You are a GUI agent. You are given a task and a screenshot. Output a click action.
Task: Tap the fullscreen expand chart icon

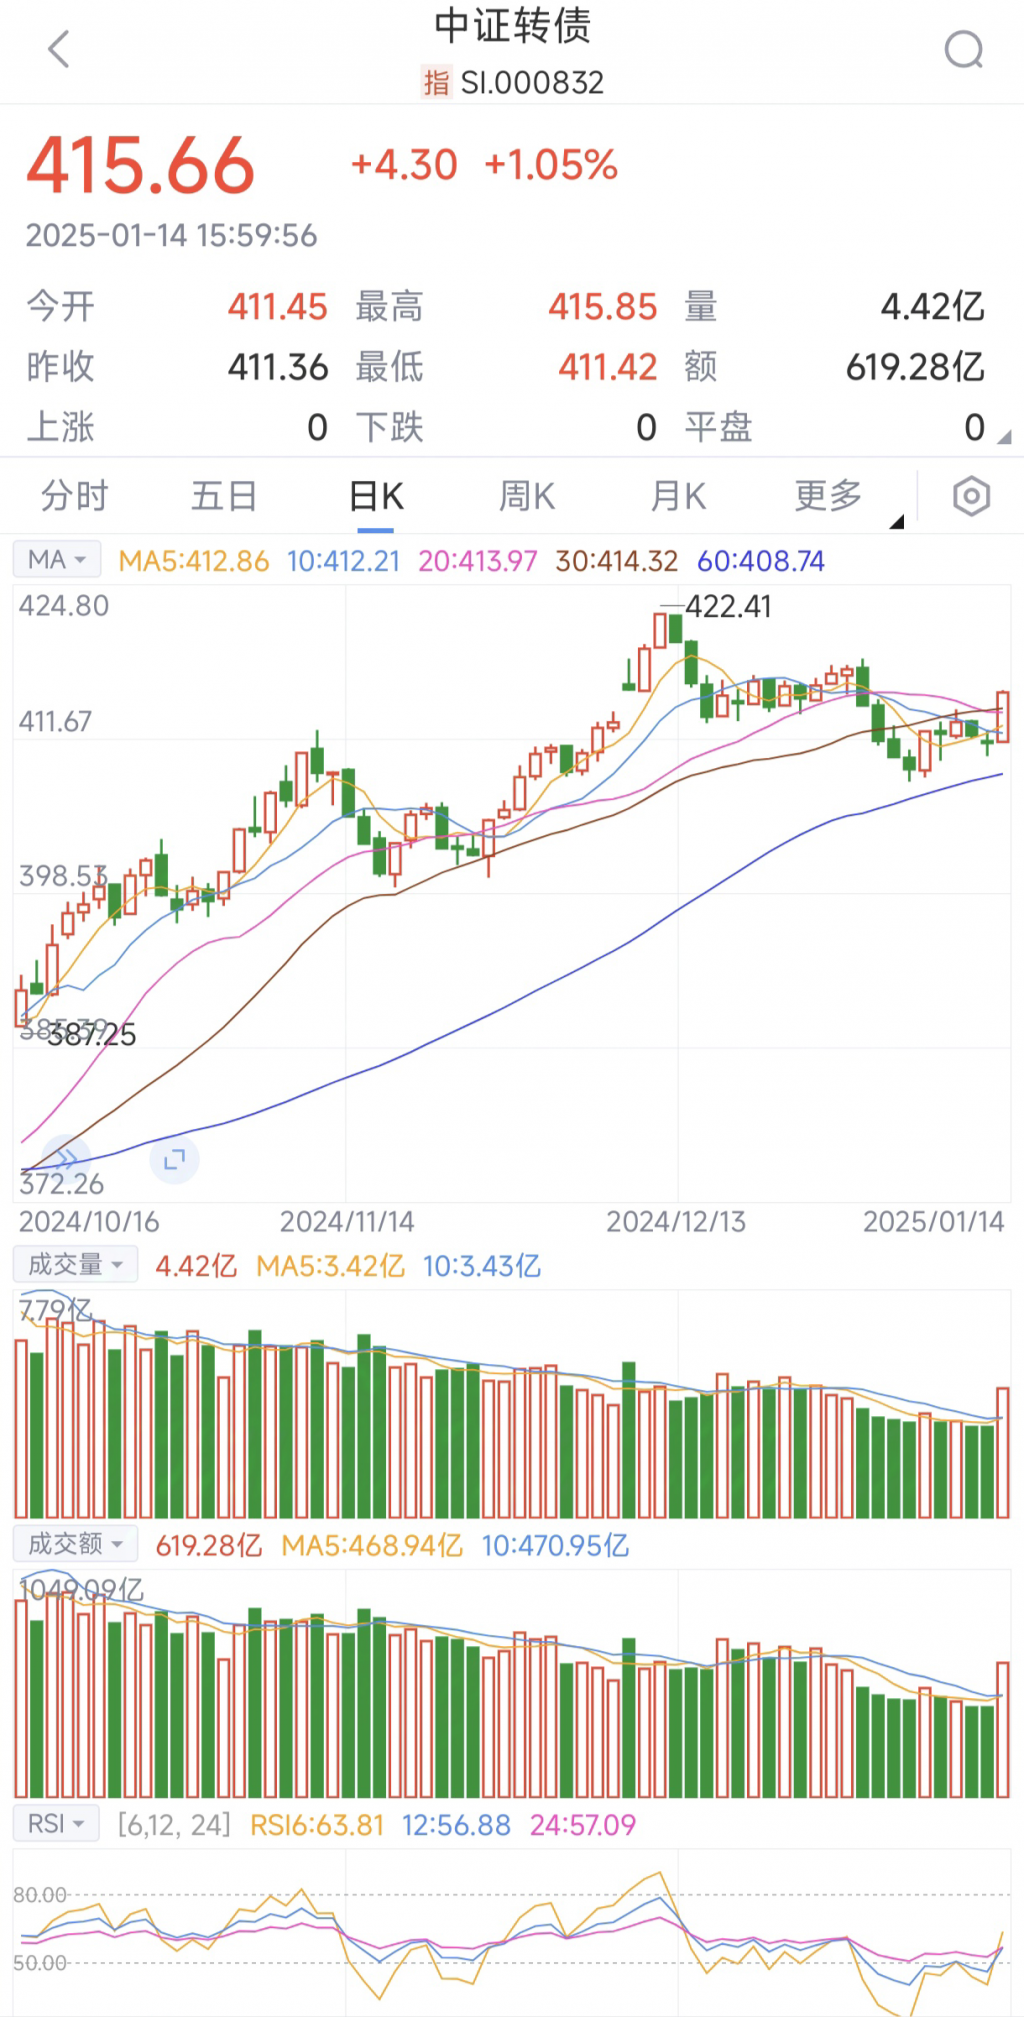[x=175, y=1160]
